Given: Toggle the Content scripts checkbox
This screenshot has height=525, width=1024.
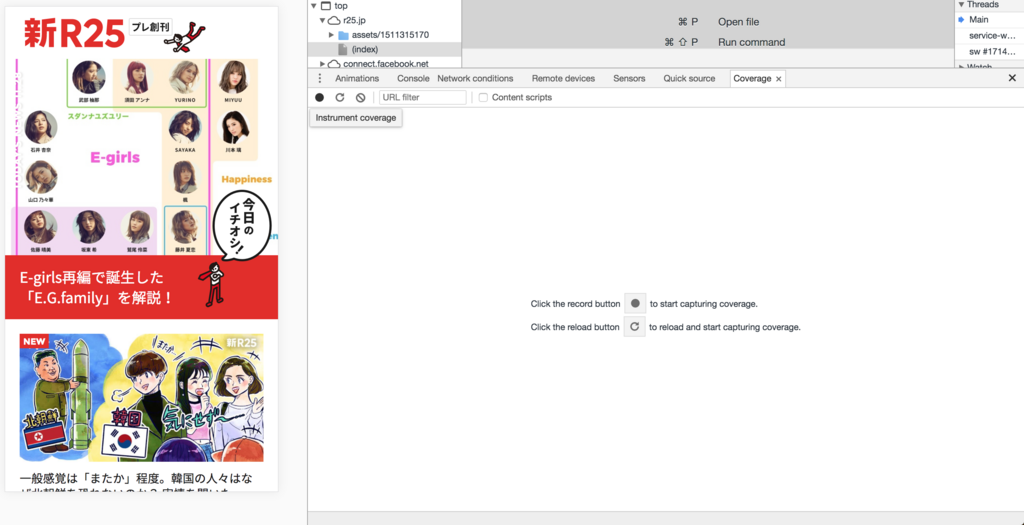Looking at the screenshot, I should click(483, 97).
